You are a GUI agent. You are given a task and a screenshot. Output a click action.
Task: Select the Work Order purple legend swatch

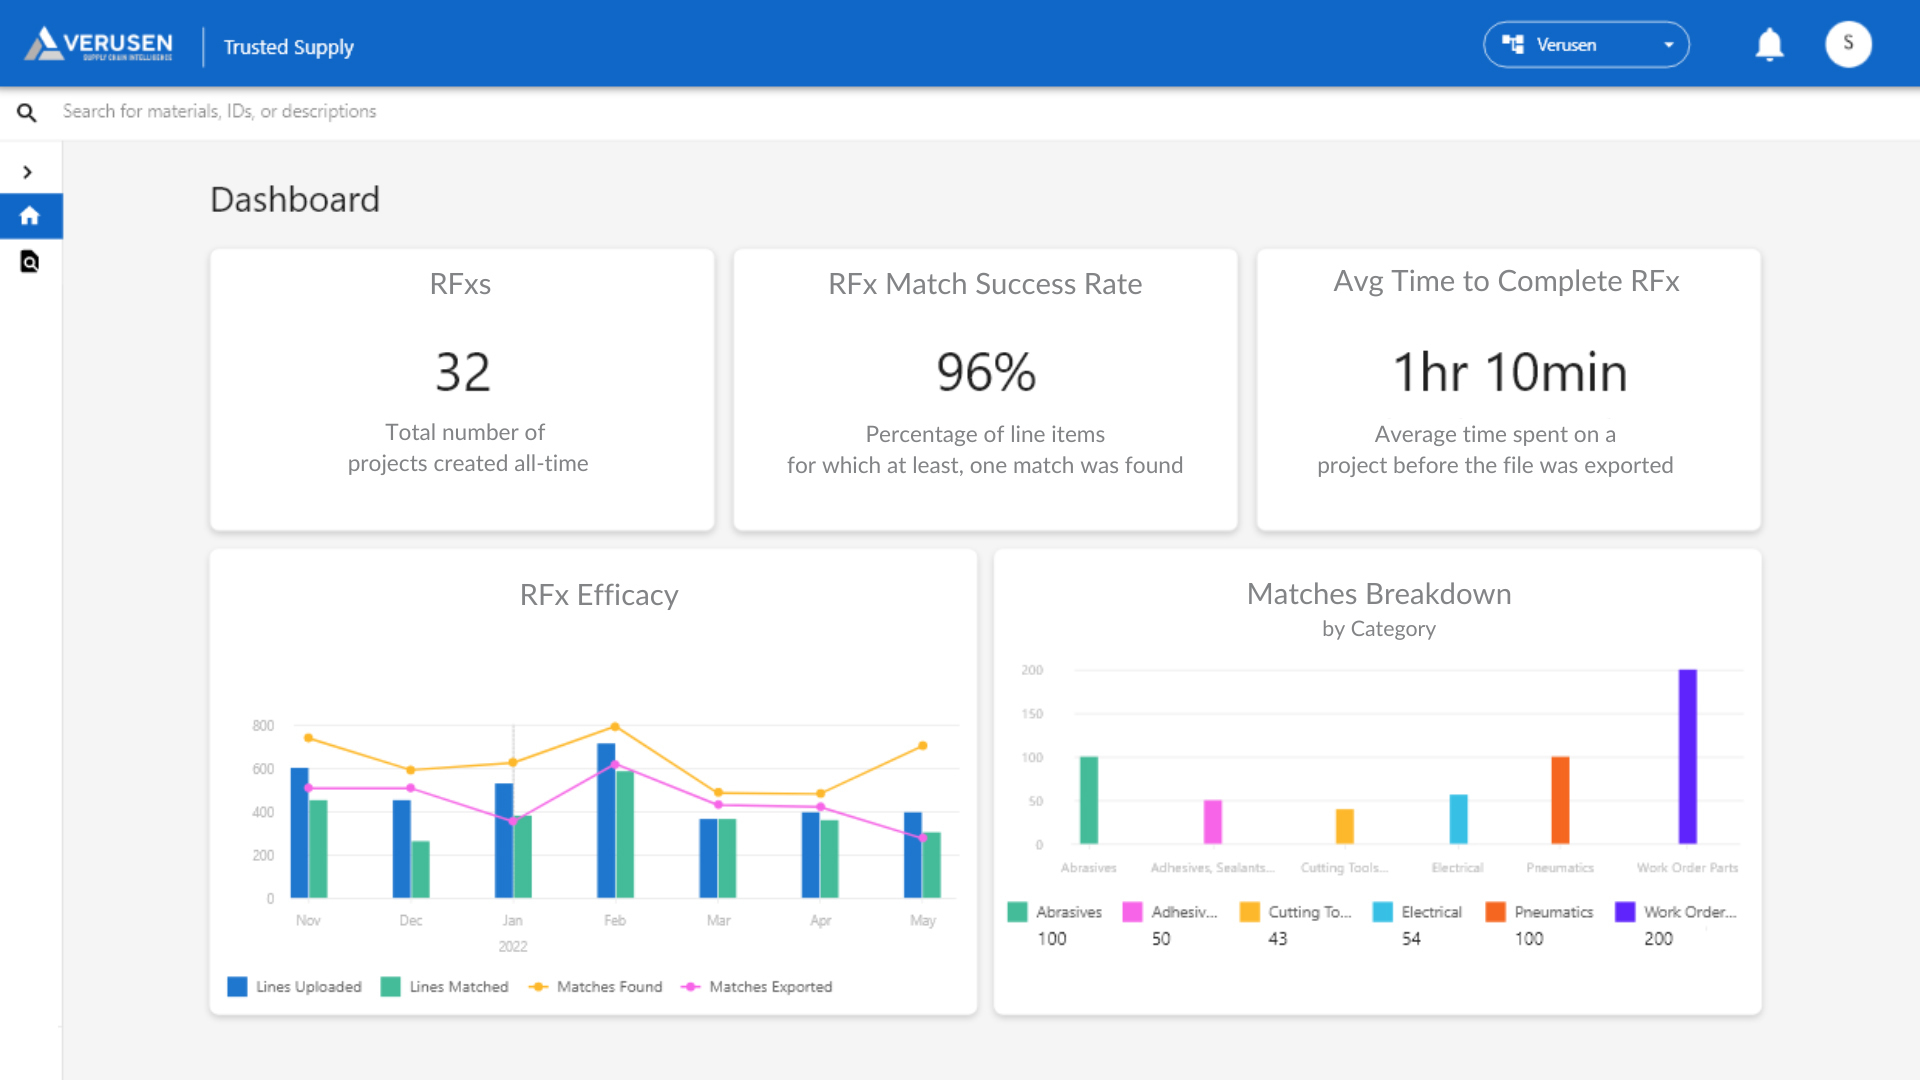1625,912
